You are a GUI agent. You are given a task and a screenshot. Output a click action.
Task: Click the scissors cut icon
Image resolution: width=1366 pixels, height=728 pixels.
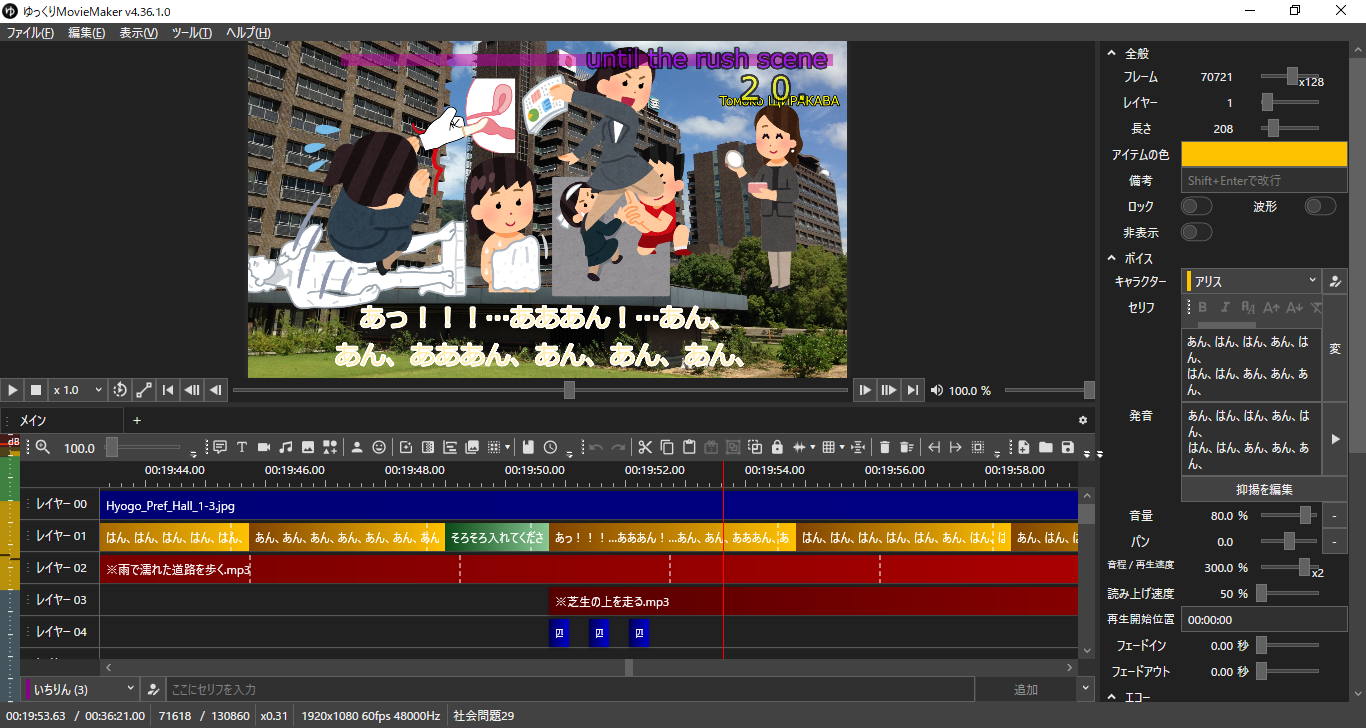coord(645,447)
